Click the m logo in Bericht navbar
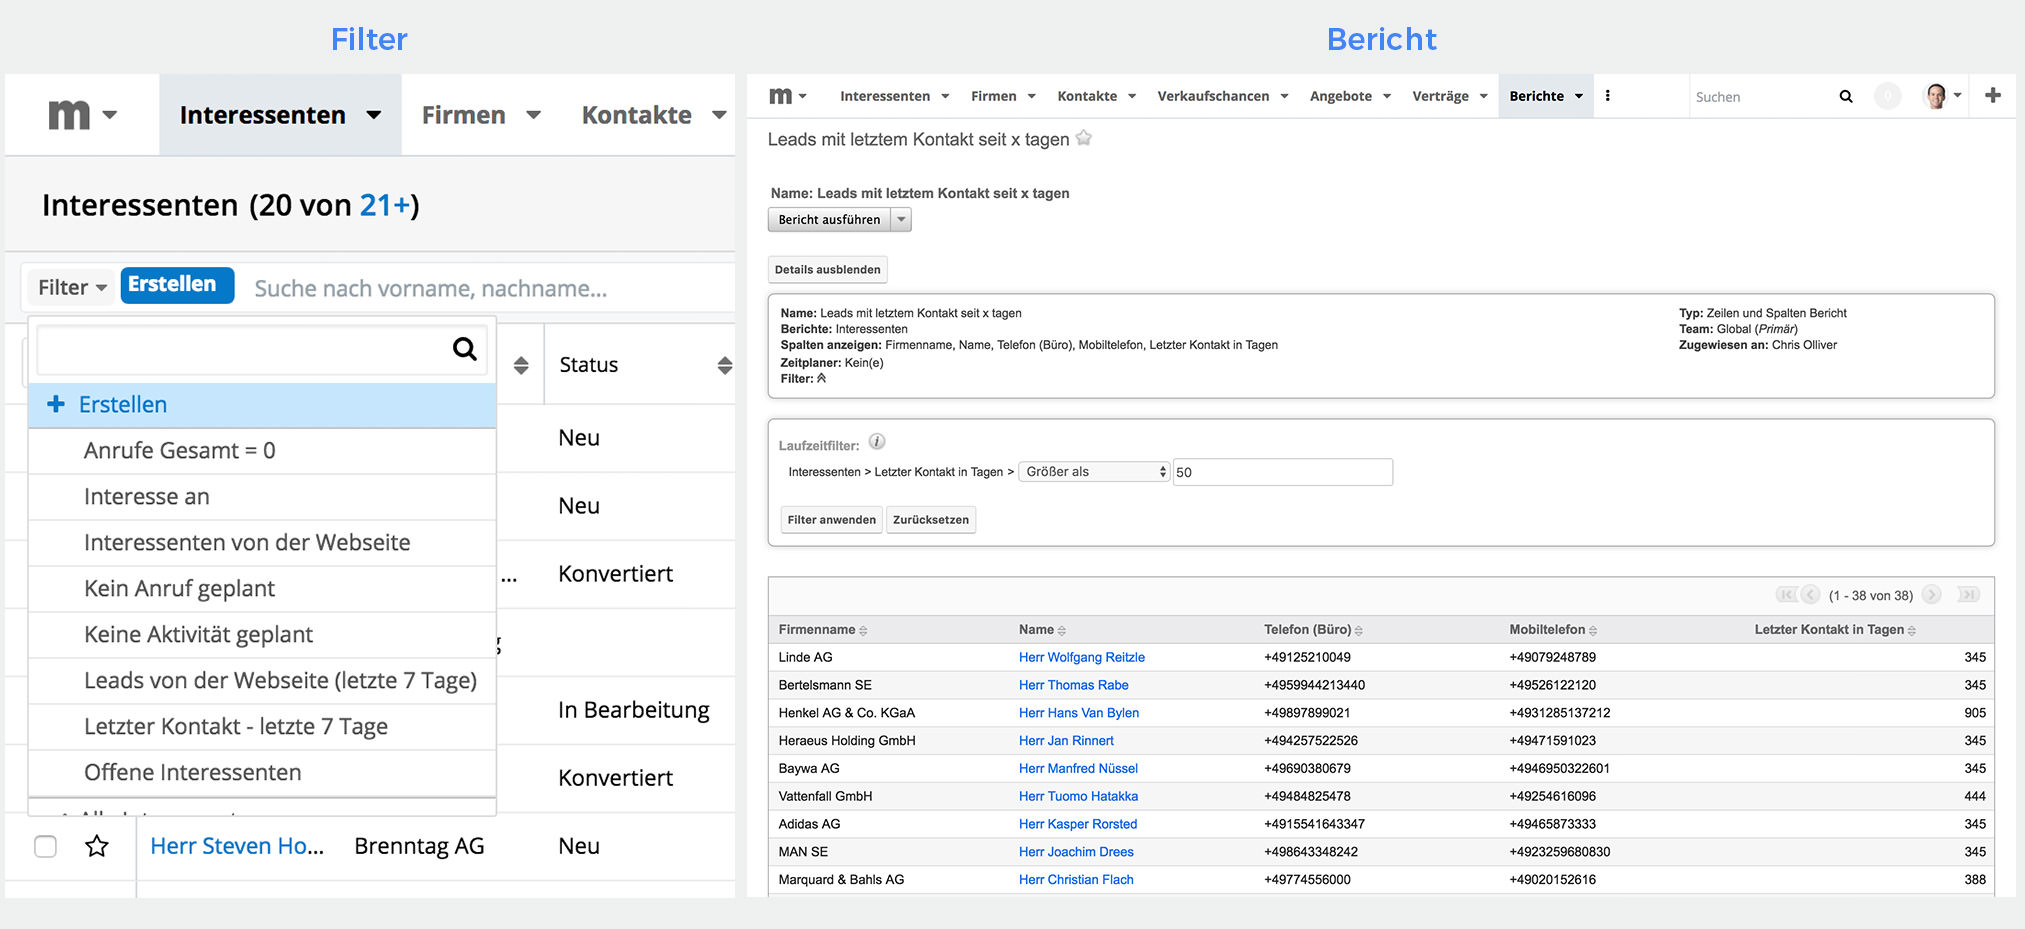The image size is (2025, 929). coord(781,96)
